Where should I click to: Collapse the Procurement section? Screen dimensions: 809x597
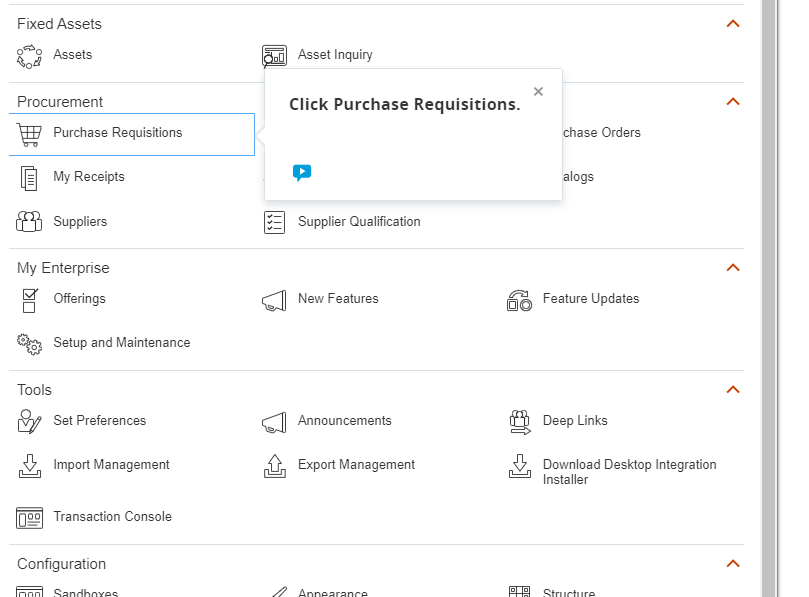(733, 102)
